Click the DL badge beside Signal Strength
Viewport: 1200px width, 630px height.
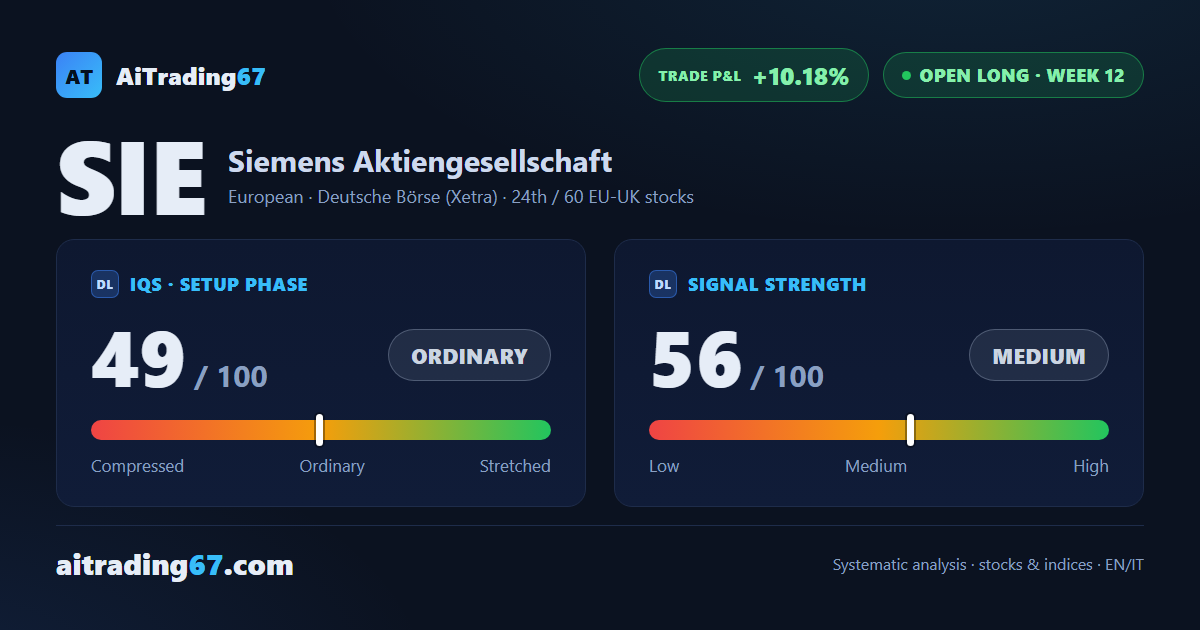click(x=663, y=284)
